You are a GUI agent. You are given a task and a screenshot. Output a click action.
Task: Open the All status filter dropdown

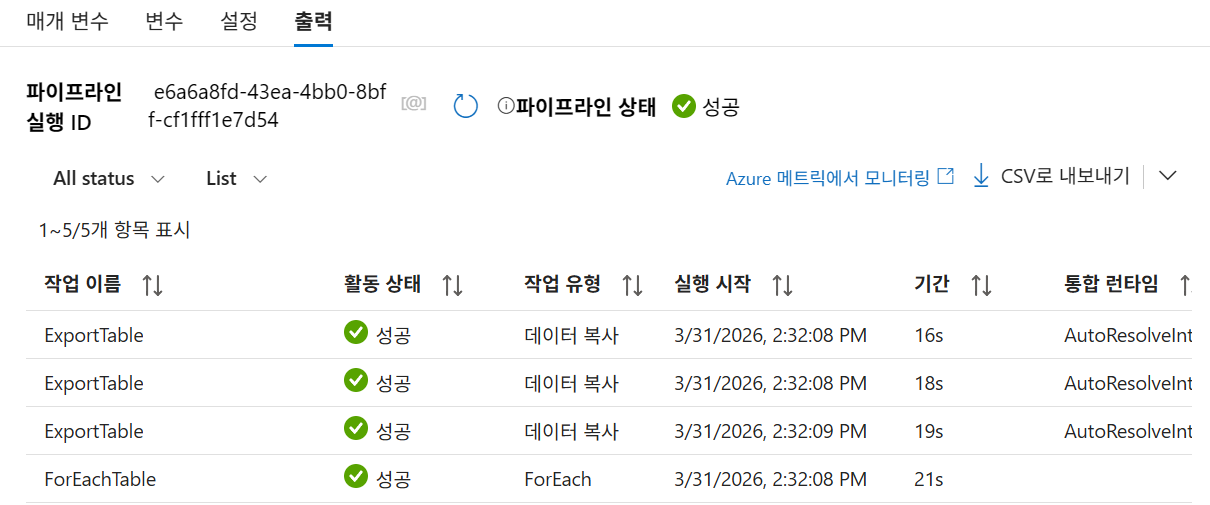[x=109, y=179]
